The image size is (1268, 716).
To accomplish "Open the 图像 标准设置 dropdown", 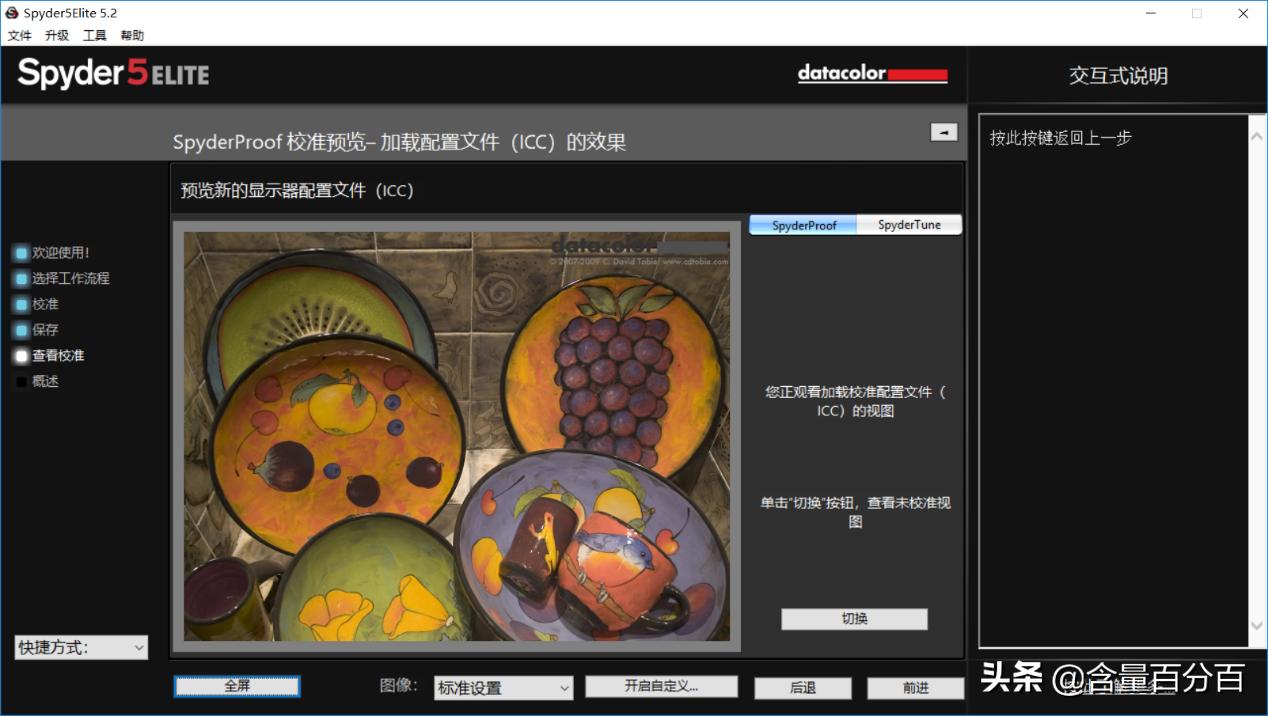I will coord(502,688).
